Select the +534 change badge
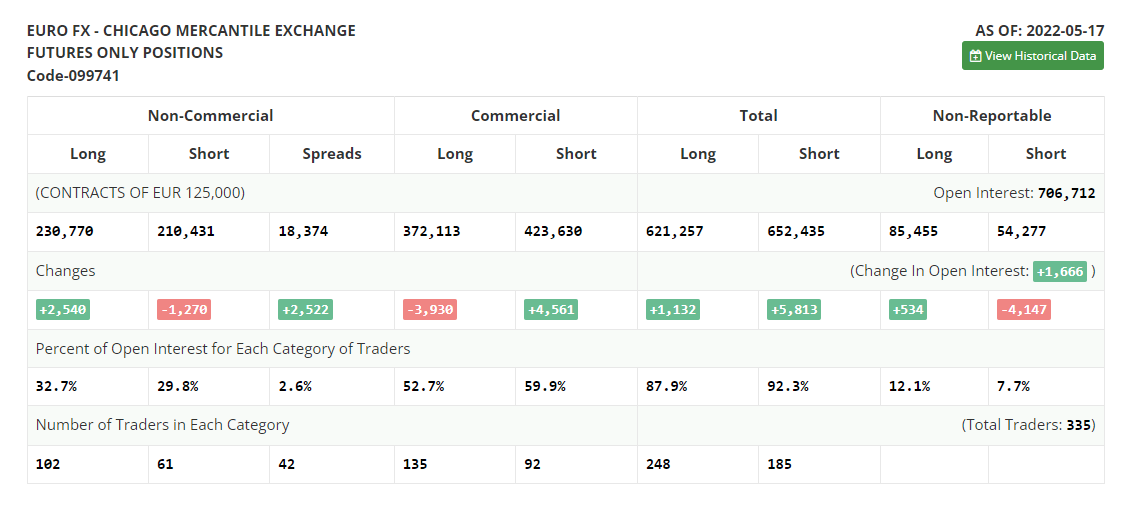Viewport: 1130px width, 508px height. point(908,310)
